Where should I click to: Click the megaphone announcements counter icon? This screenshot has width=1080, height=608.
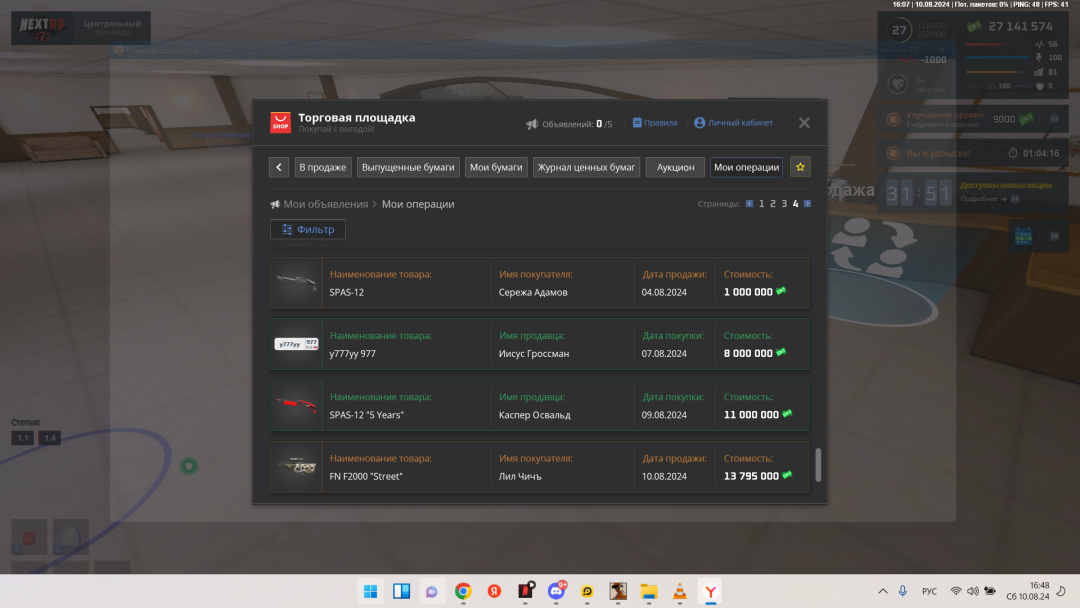click(532, 124)
